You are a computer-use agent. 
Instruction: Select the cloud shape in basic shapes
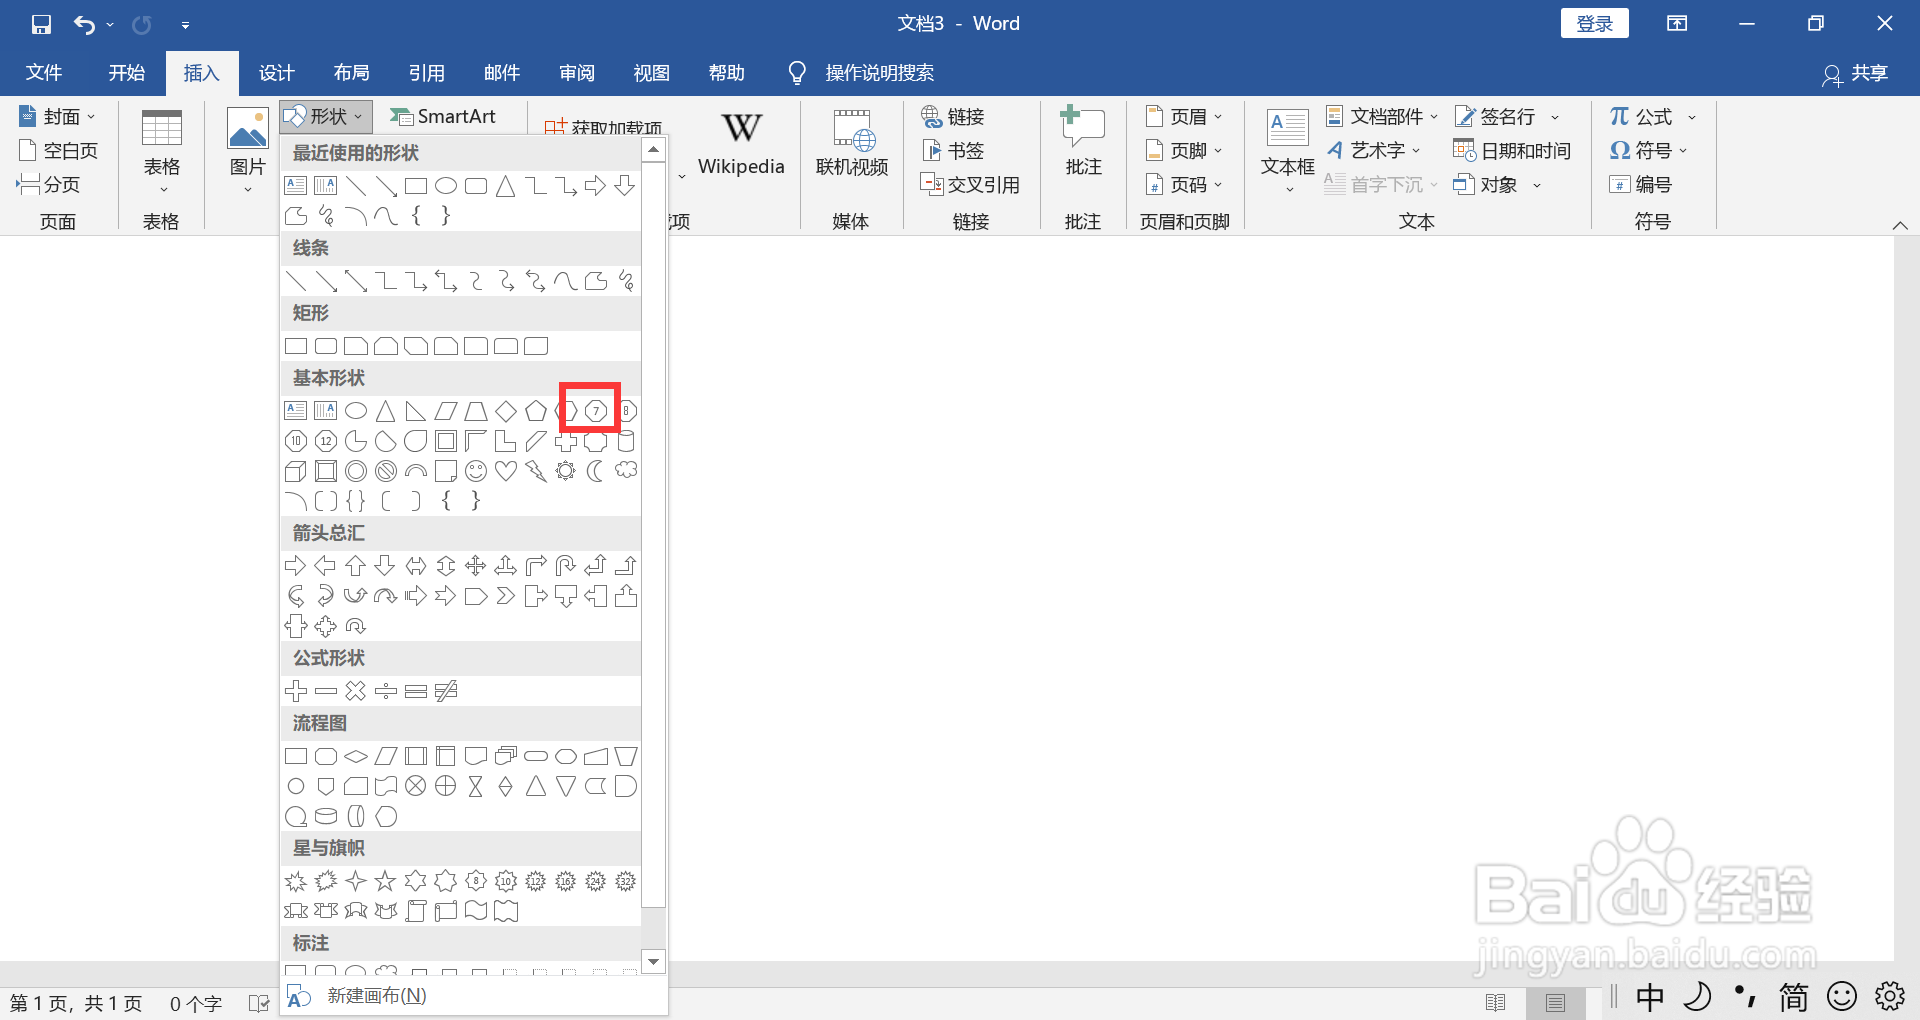[x=626, y=471]
